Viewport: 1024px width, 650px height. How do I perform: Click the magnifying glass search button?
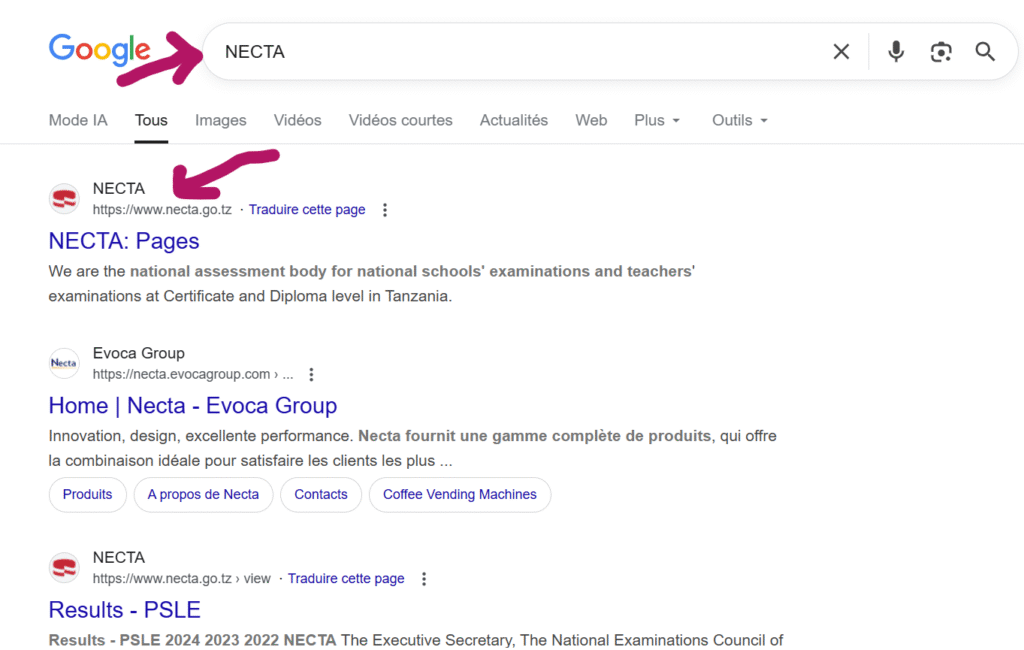click(985, 52)
